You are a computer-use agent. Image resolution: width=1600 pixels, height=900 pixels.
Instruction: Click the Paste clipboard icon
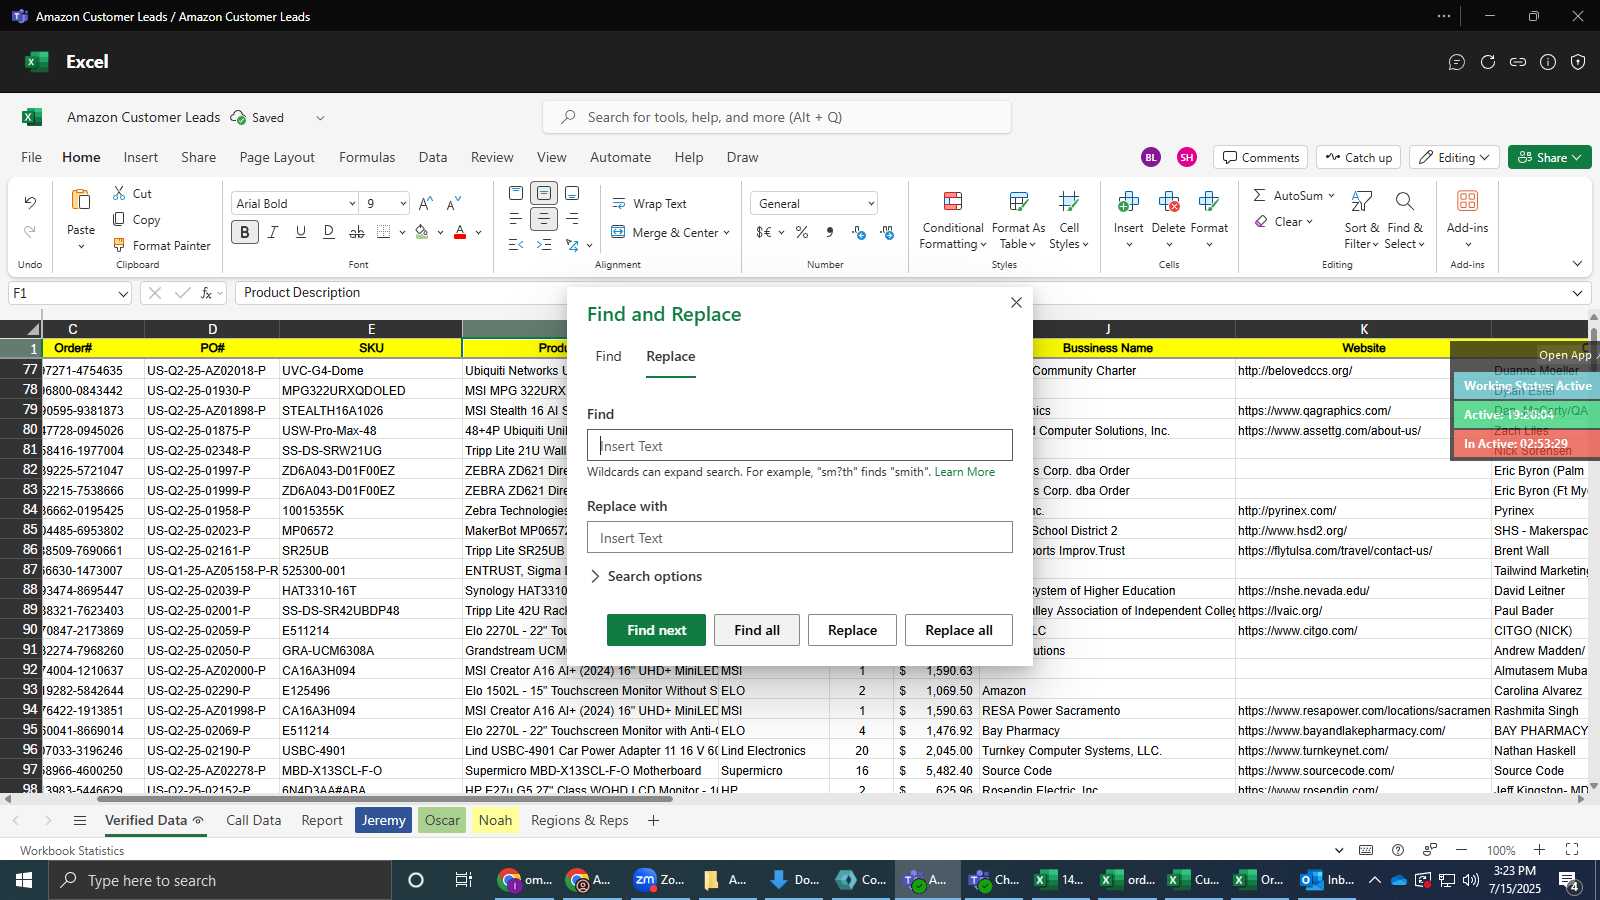(x=81, y=200)
